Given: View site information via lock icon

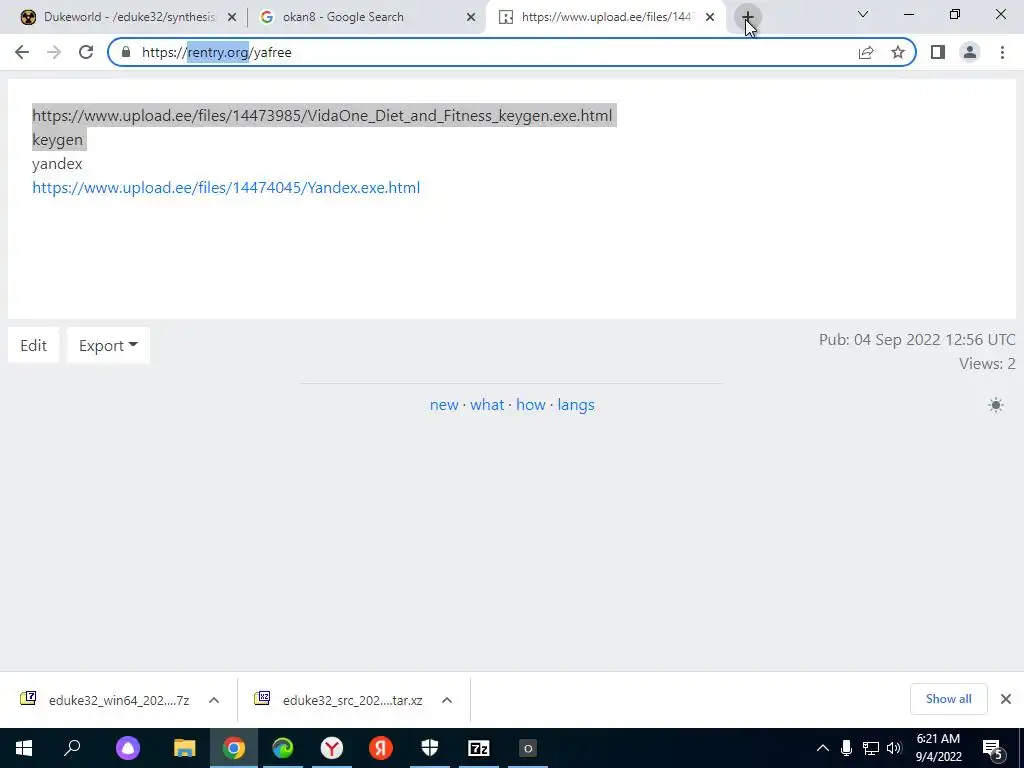Looking at the screenshot, I should pos(126,52).
